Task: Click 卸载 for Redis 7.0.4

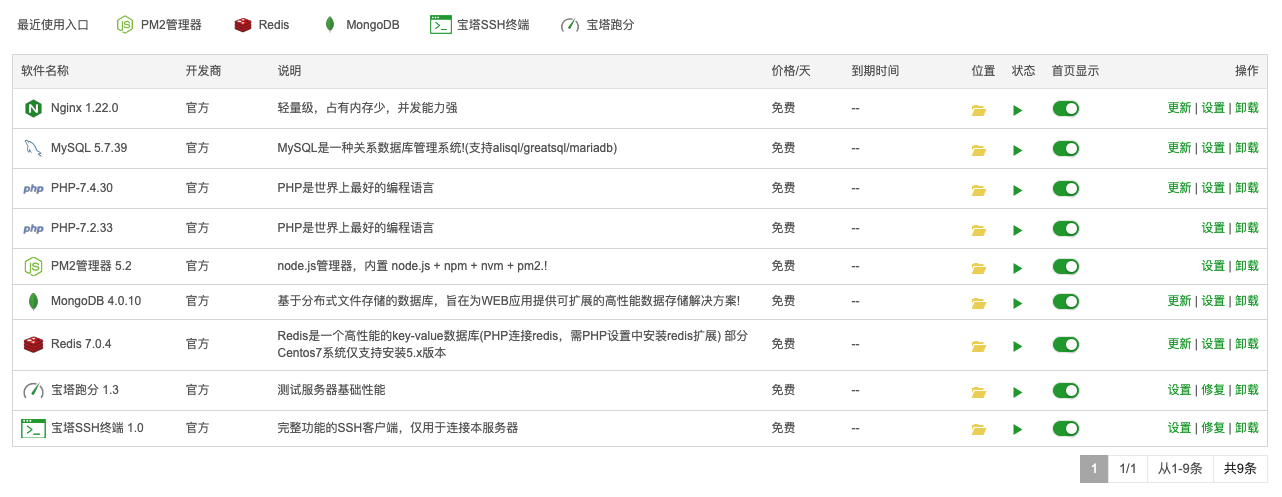Action: [1247, 344]
